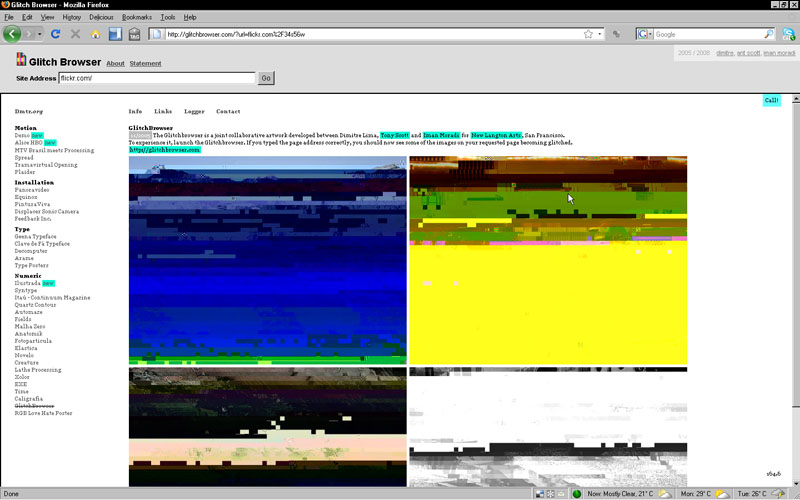Go back with the green Back arrow
Image resolution: width=800 pixels, height=500 pixels.
click(12, 34)
